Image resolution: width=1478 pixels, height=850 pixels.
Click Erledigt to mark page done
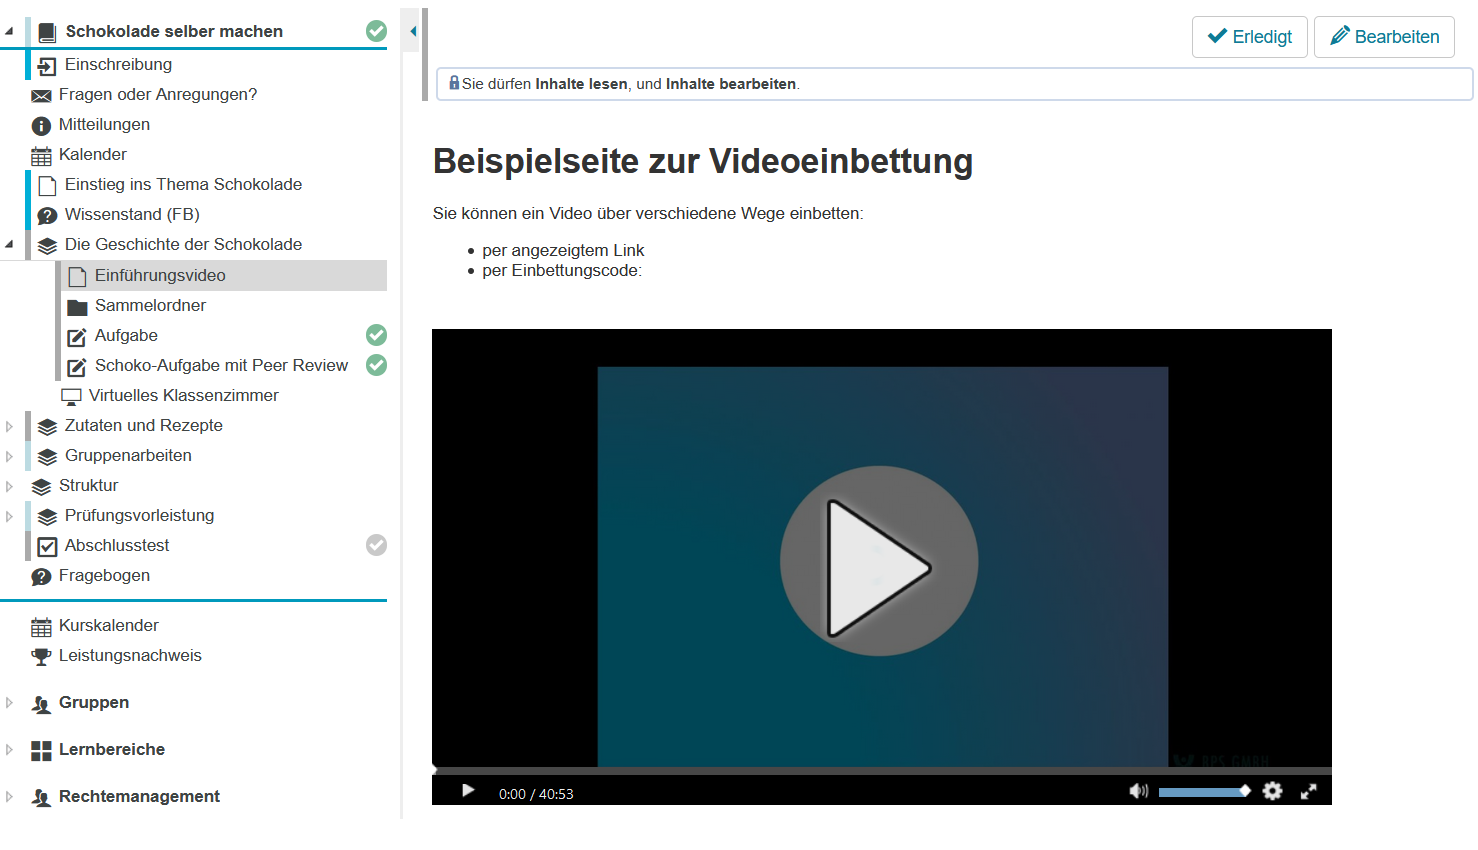tap(1250, 36)
